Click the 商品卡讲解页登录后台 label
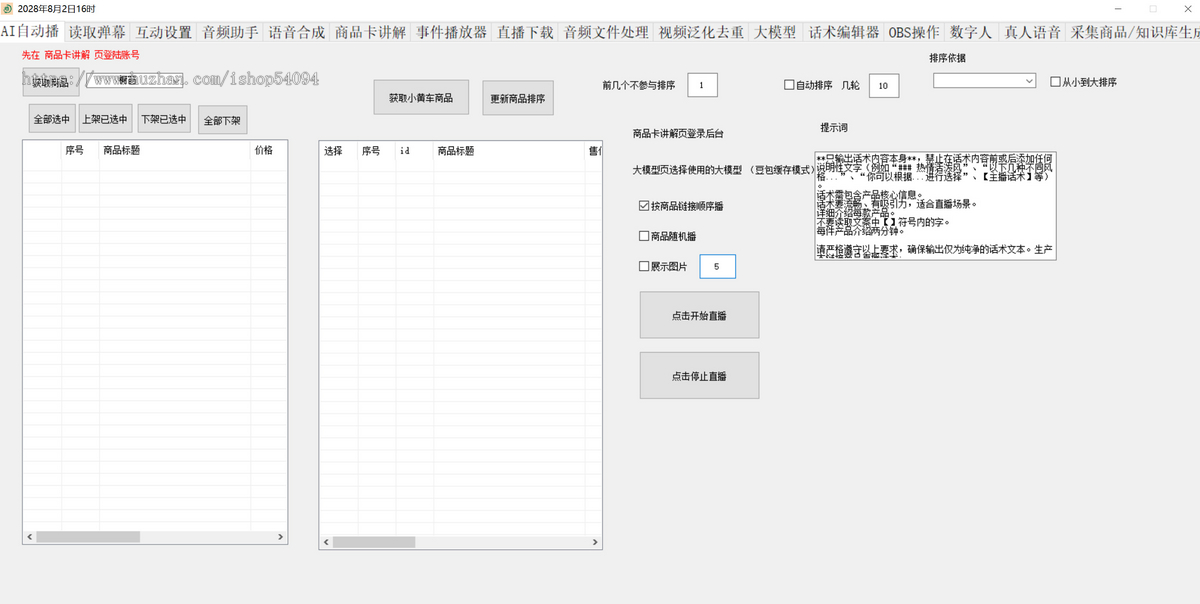The width and height of the screenshot is (1200, 604). point(678,133)
